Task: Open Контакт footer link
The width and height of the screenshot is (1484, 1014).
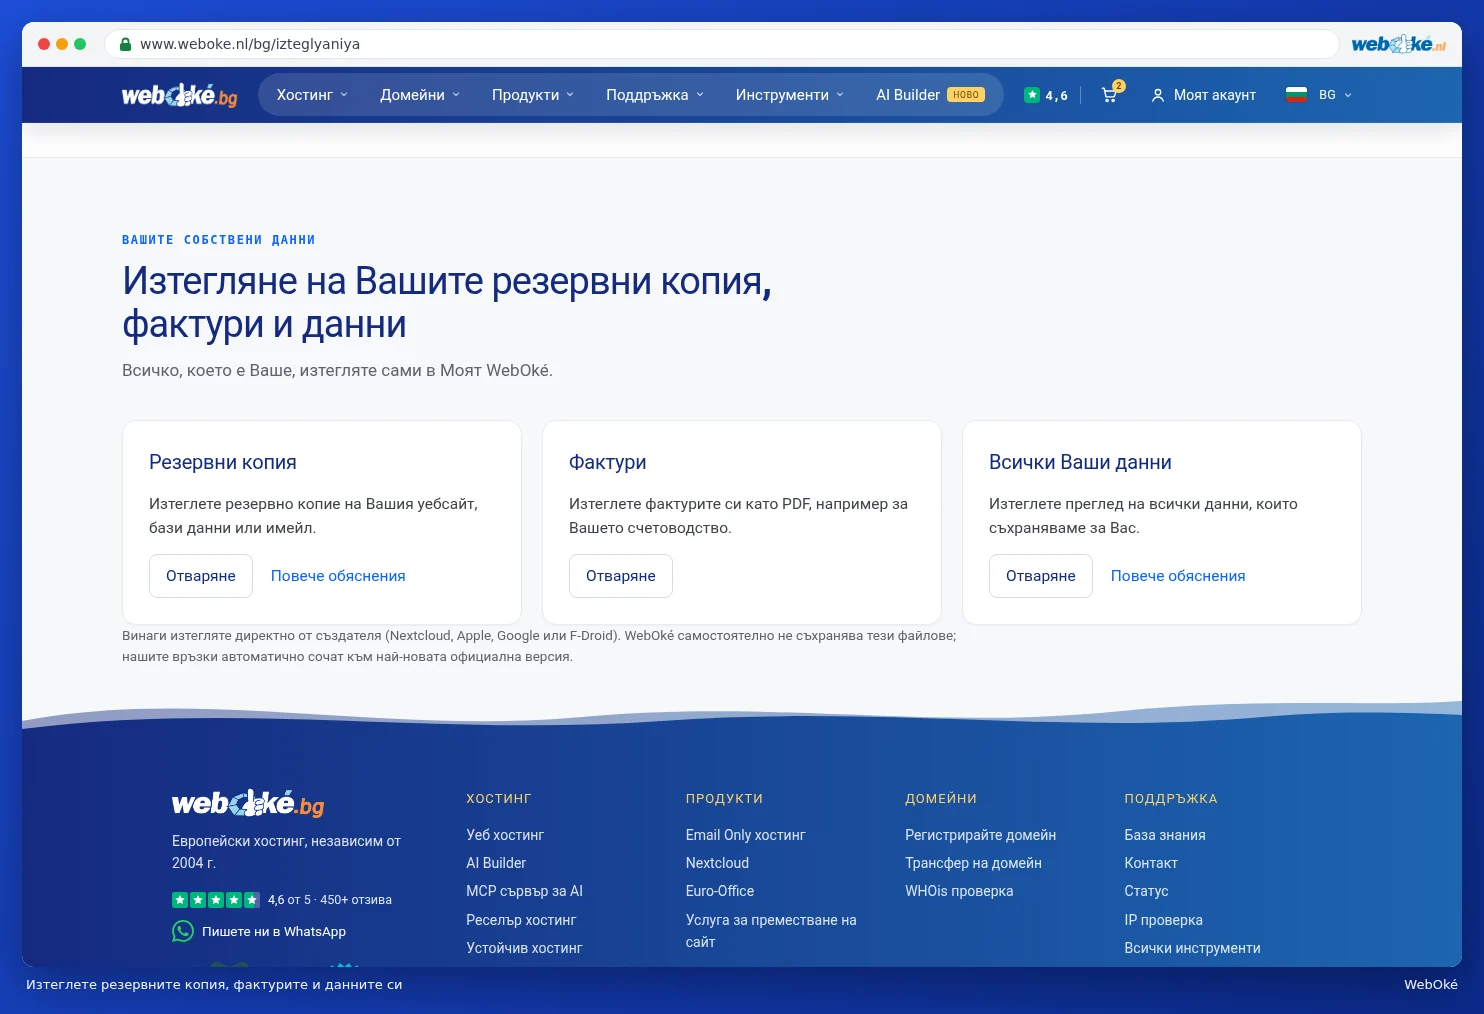Action: 1151,863
